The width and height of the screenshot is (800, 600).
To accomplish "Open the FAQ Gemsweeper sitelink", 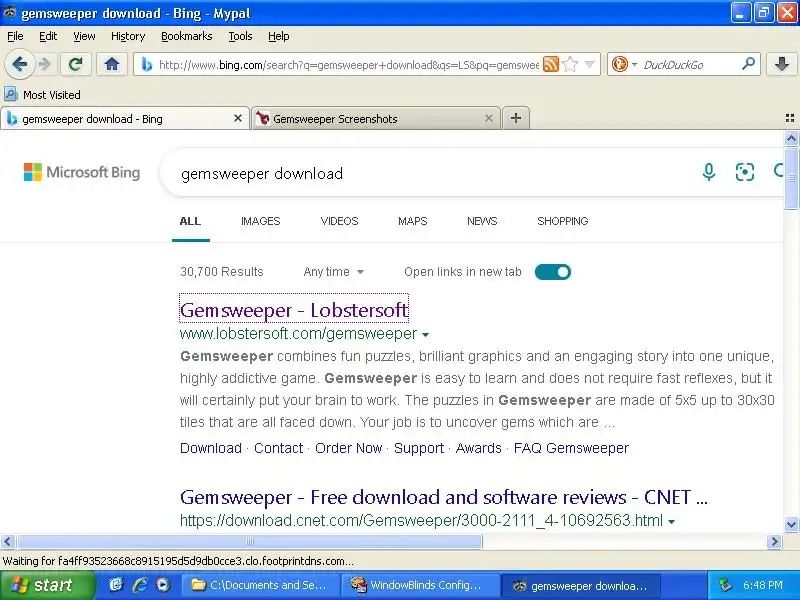I will (571, 448).
